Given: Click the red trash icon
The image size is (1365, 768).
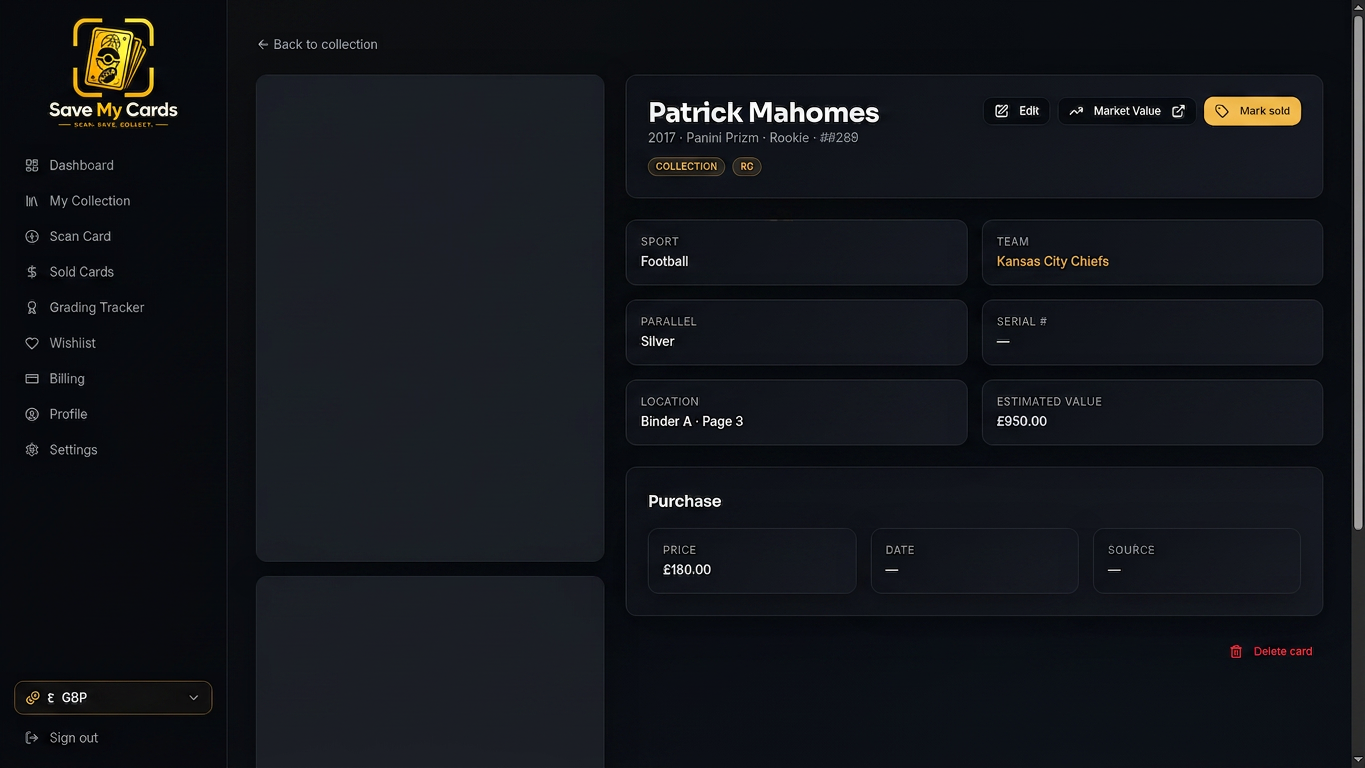Looking at the screenshot, I should (x=1236, y=651).
